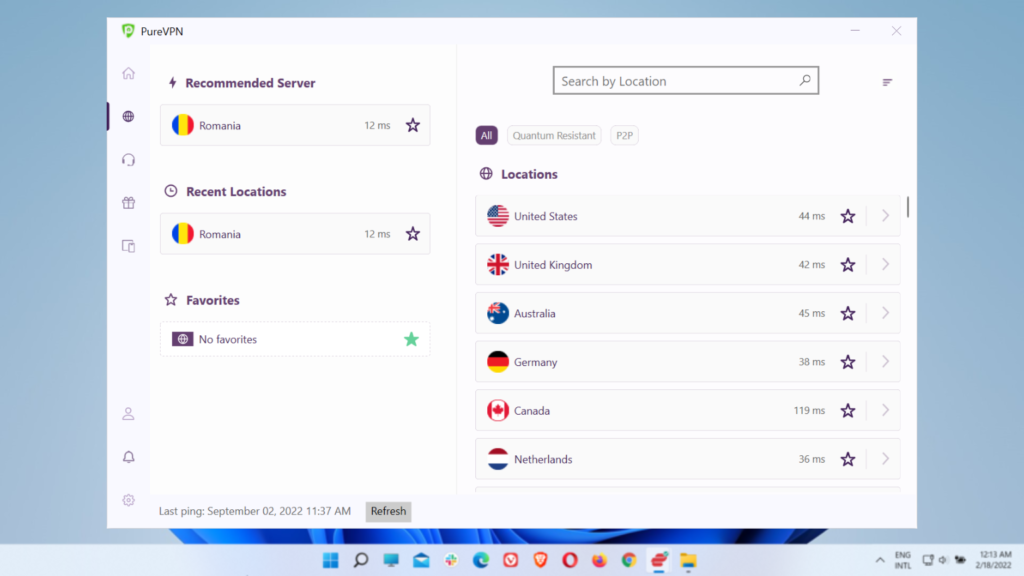This screenshot has height=576, width=1024.
Task: Click the search magnifier icon in location box
Action: pyautogui.click(x=805, y=80)
